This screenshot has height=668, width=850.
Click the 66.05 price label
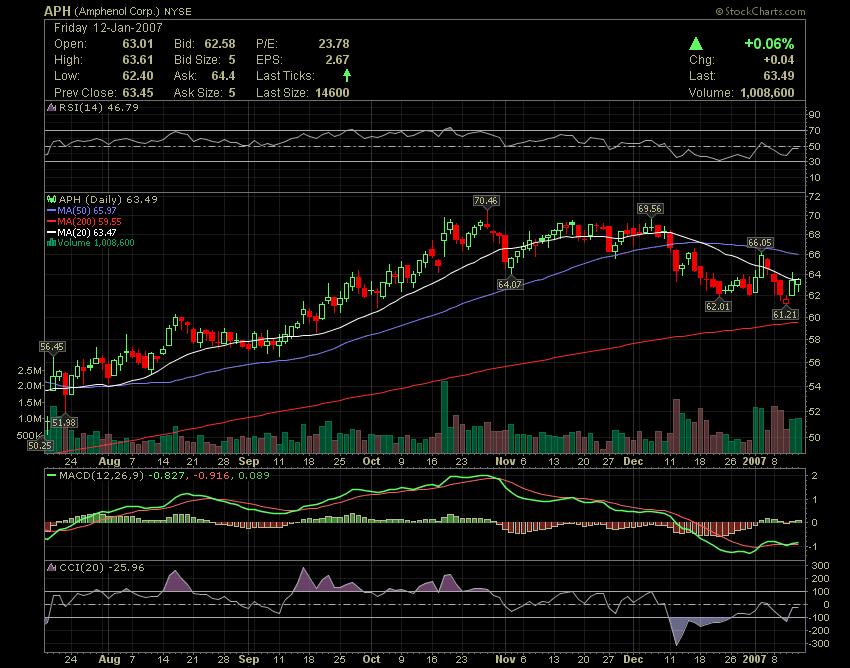(759, 243)
